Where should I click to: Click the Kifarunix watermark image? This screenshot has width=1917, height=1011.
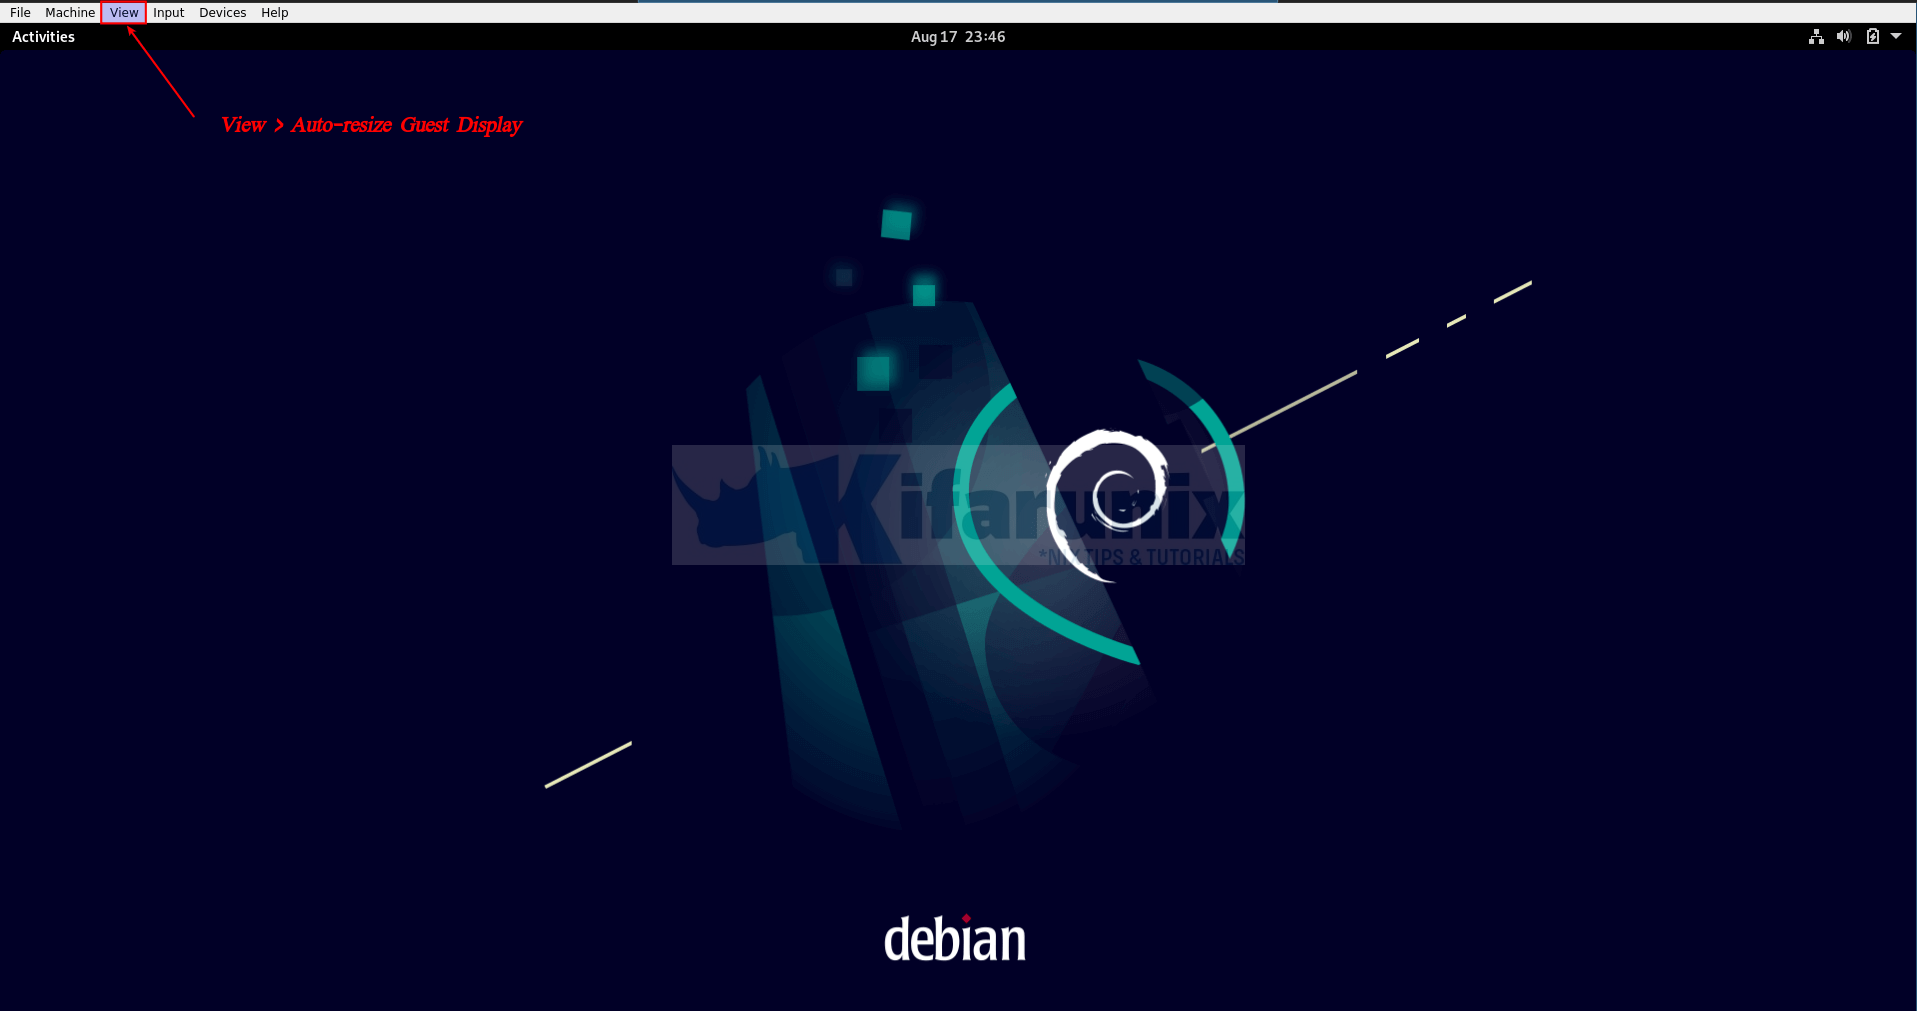[x=958, y=505]
